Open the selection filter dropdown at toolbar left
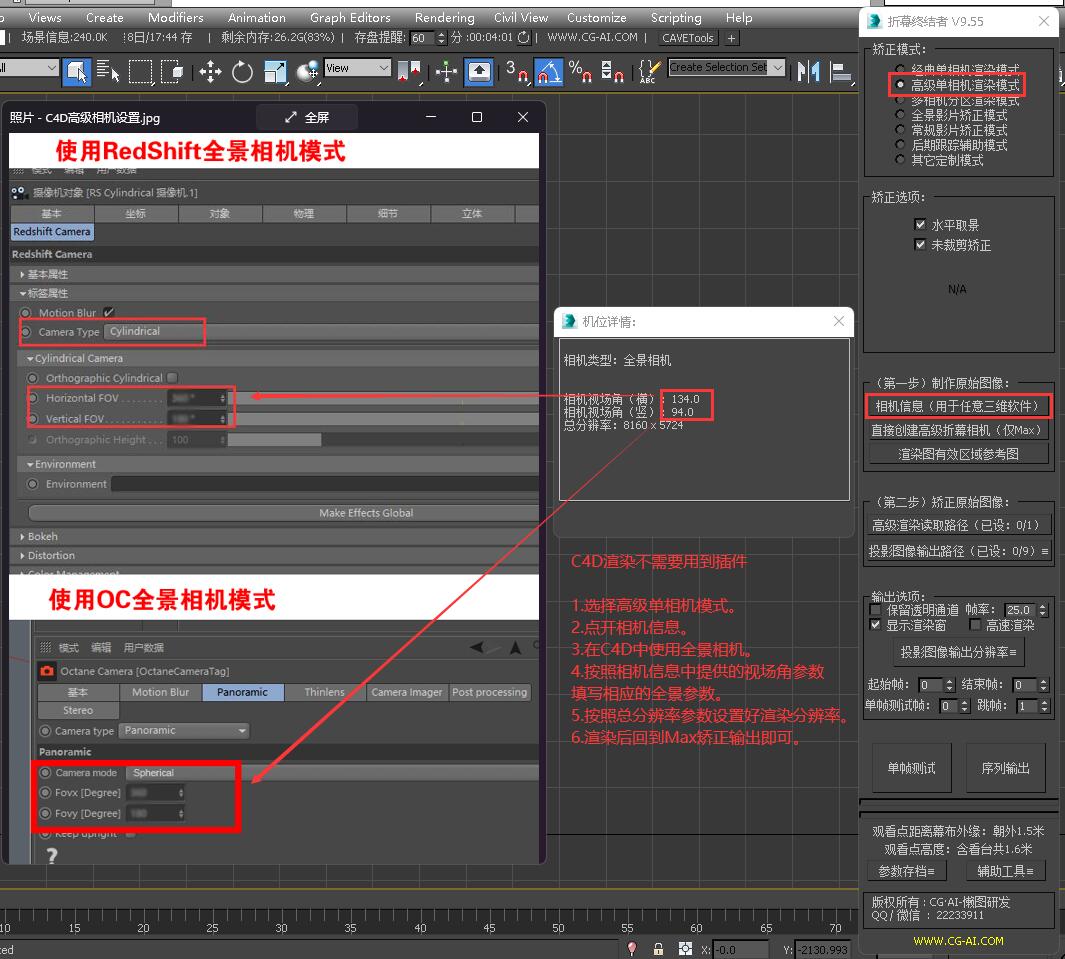The image size is (1065, 959). pyautogui.click(x=29, y=68)
